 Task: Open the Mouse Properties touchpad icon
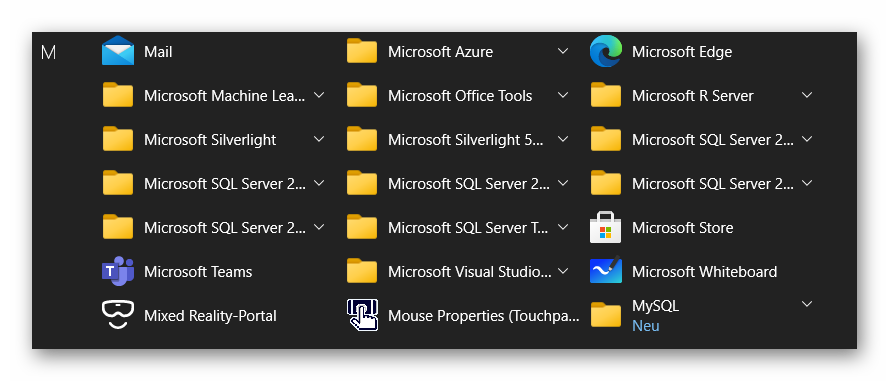(x=362, y=315)
